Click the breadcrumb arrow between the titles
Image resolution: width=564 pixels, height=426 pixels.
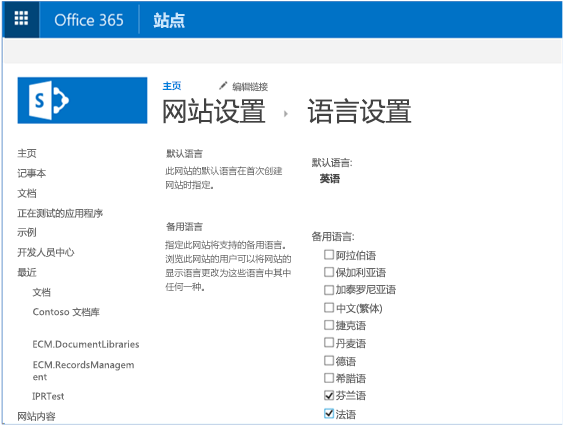286,114
